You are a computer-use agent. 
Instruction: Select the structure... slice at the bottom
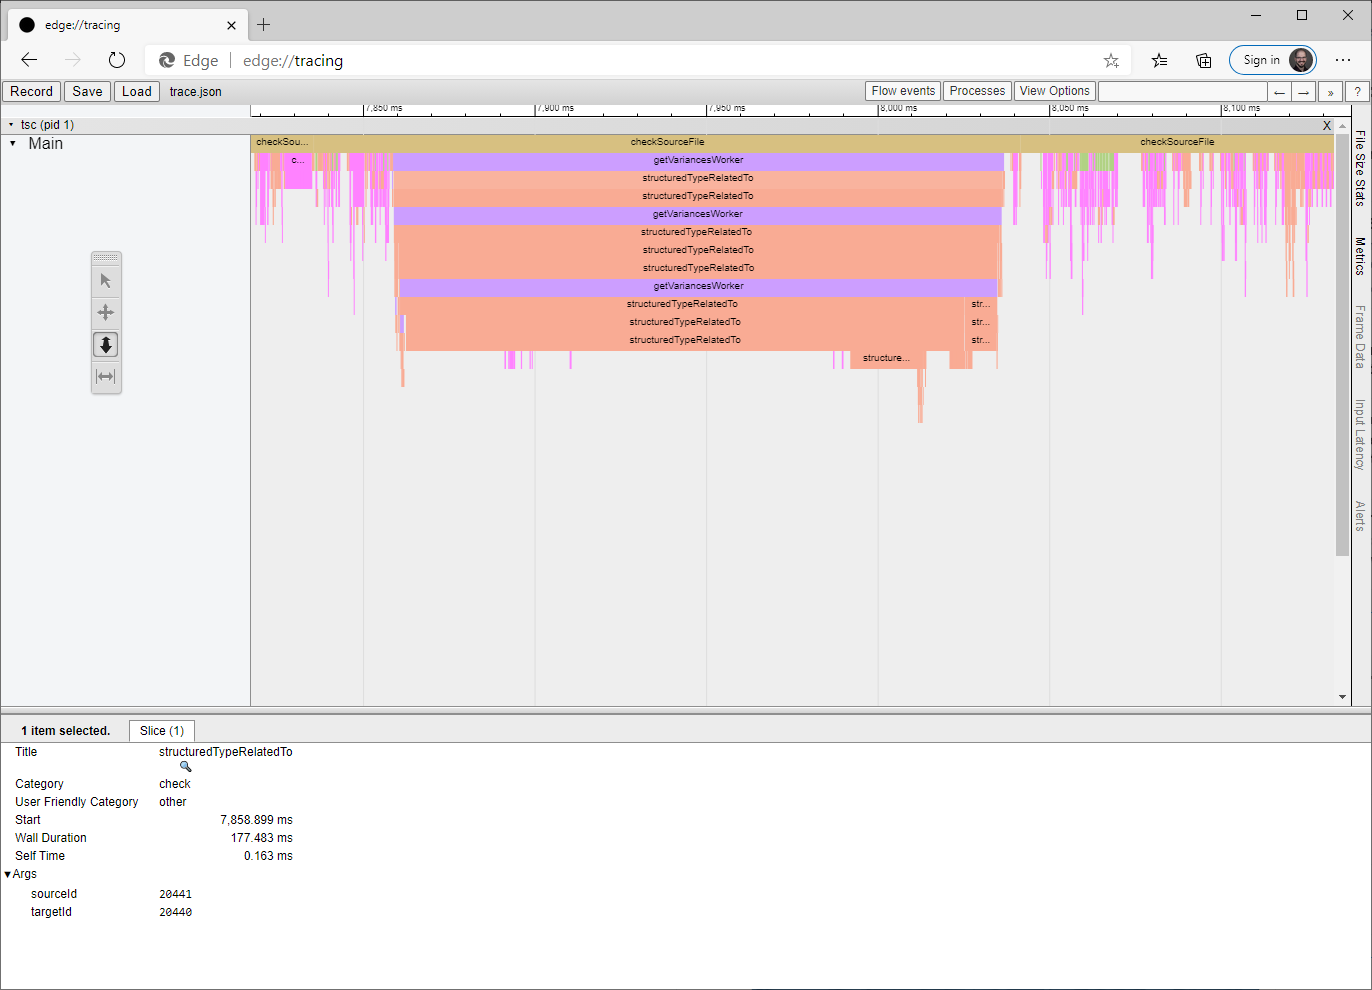coord(887,358)
